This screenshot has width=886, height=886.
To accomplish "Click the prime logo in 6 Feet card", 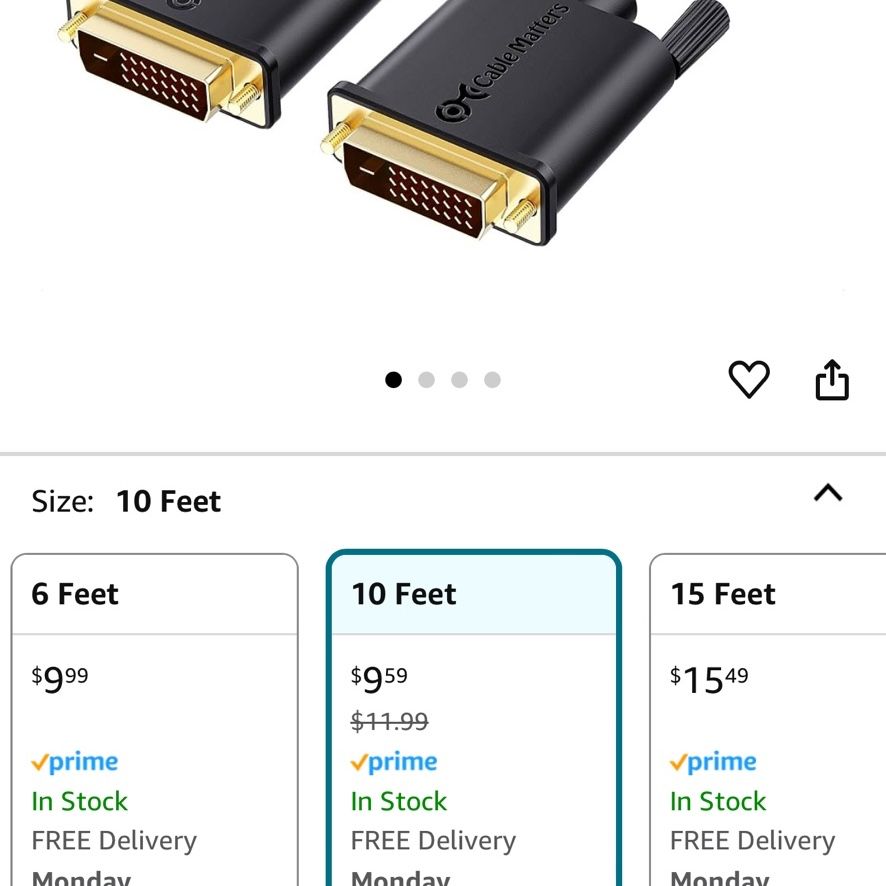I will (x=75, y=762).
